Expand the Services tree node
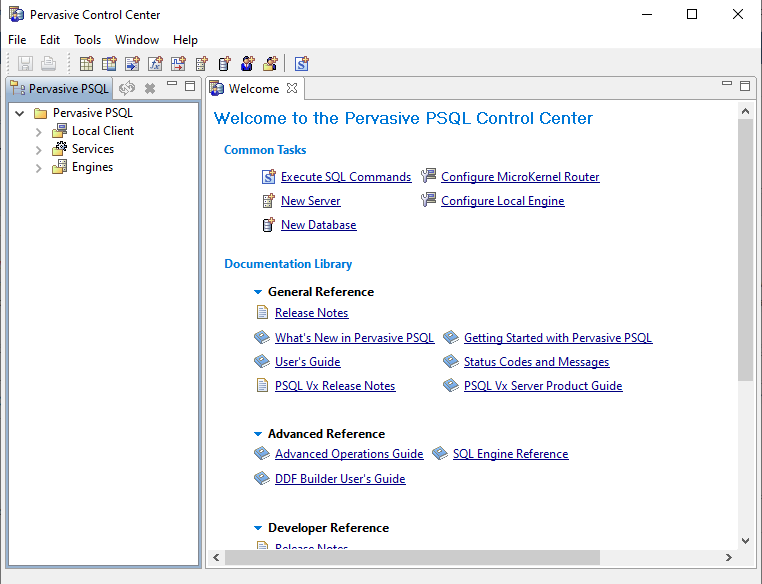762x584 pixels. pos(38,150)
